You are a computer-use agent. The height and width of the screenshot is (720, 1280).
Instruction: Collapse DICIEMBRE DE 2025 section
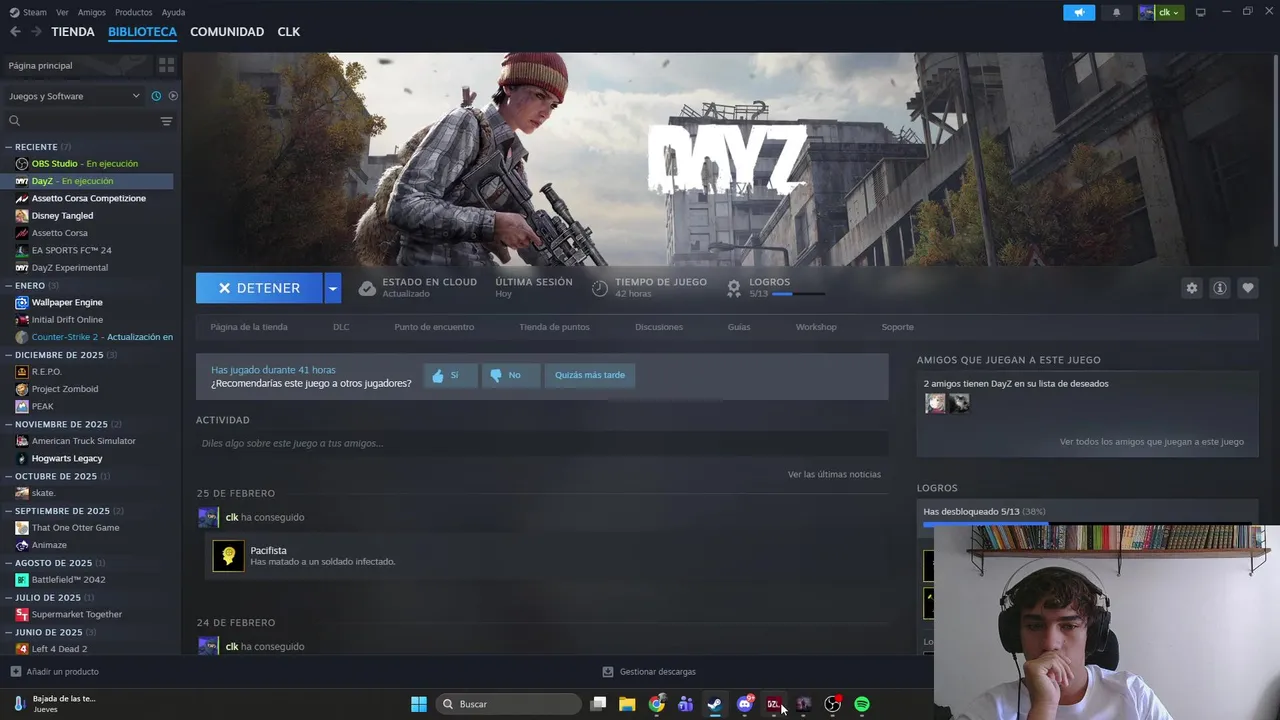point(9,355)
